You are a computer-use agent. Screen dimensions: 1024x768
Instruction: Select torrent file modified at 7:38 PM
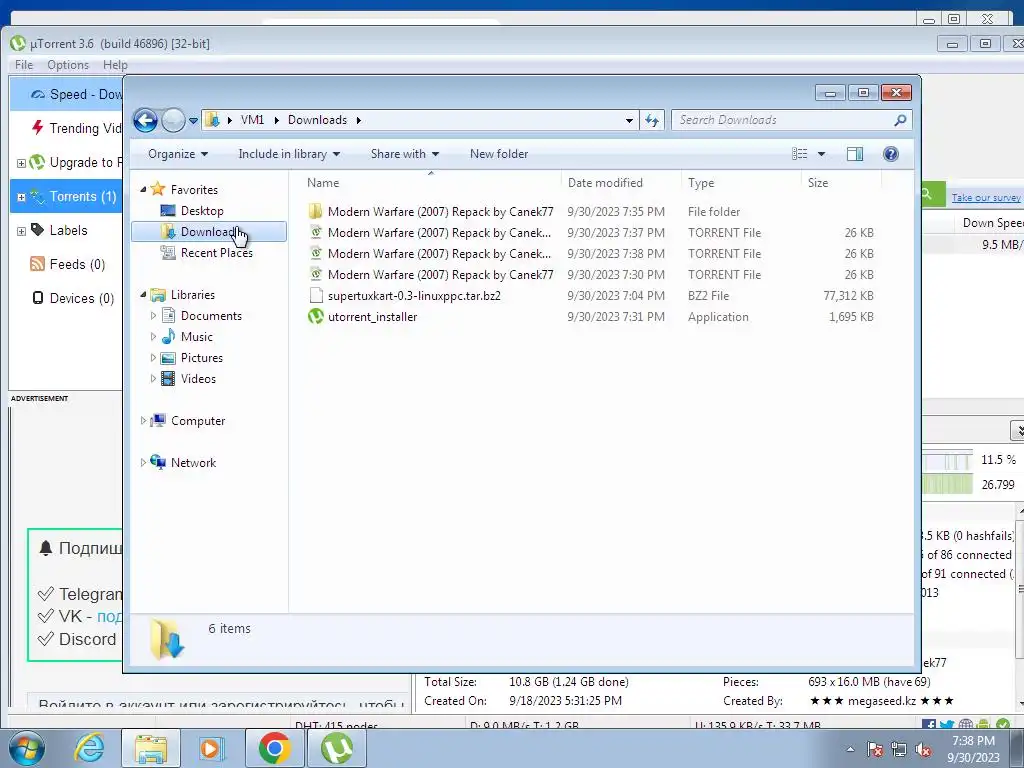[x=590, y=254]
